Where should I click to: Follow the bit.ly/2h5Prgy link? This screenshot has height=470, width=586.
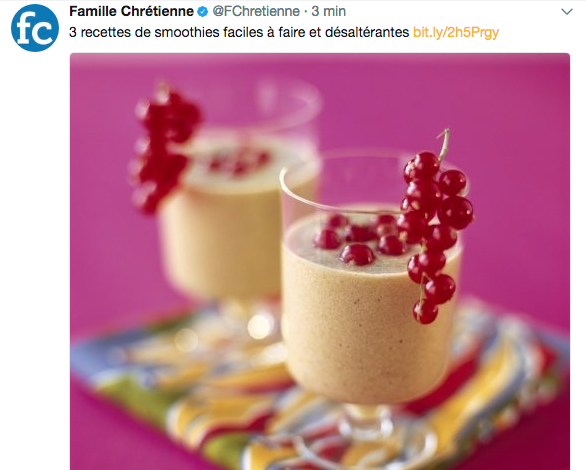(x=456, y=33)
